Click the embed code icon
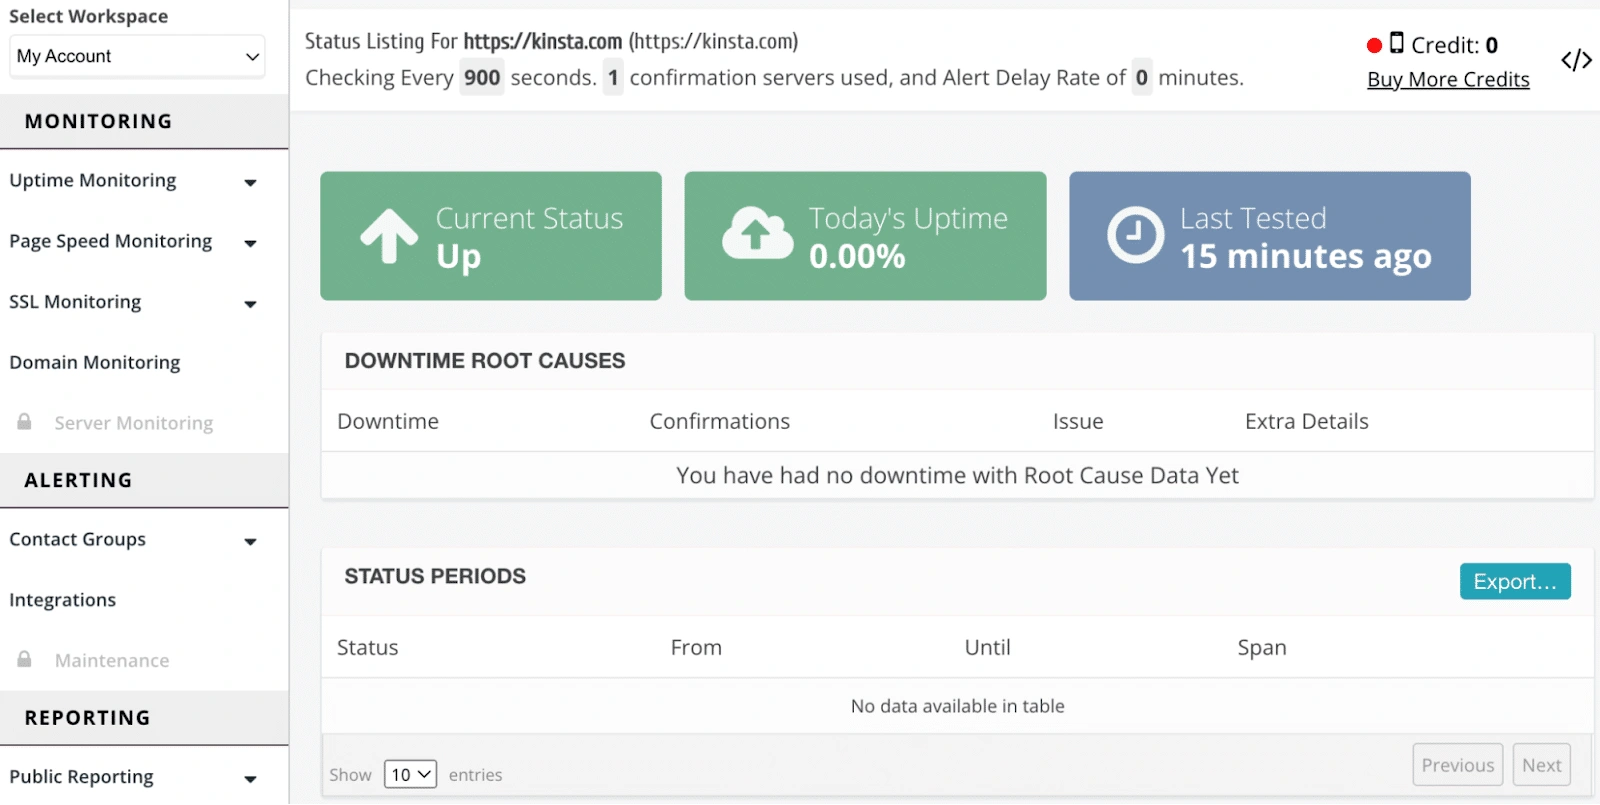Viewport: 1600px width, 805px height. click(x=1576, y=61)
